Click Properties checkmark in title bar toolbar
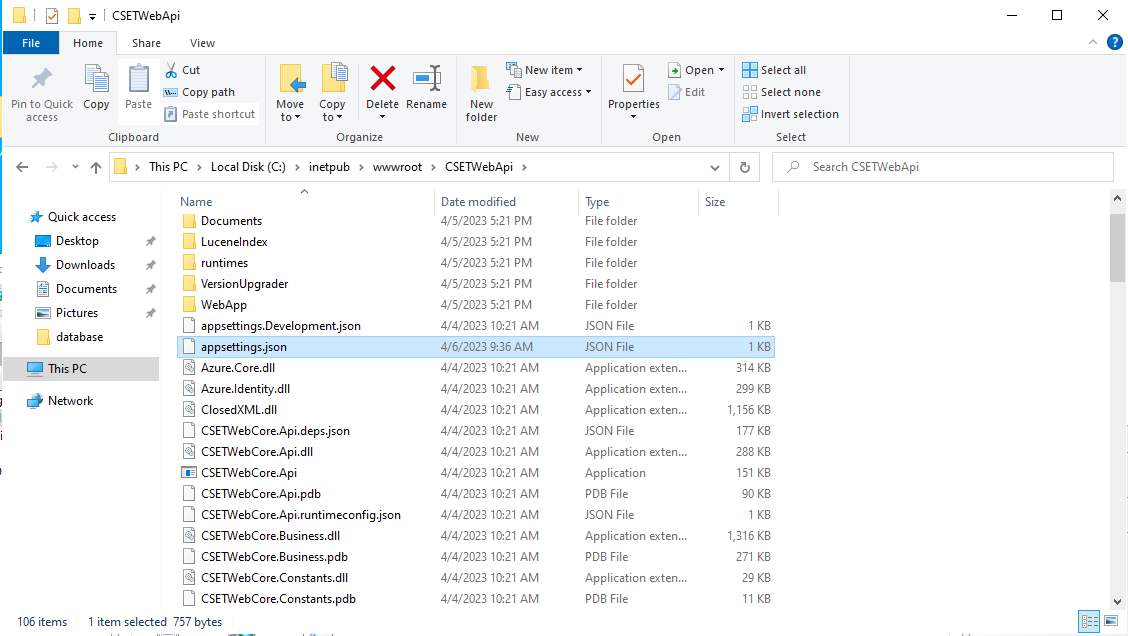Screen dimensions: 1128x636 52,15
